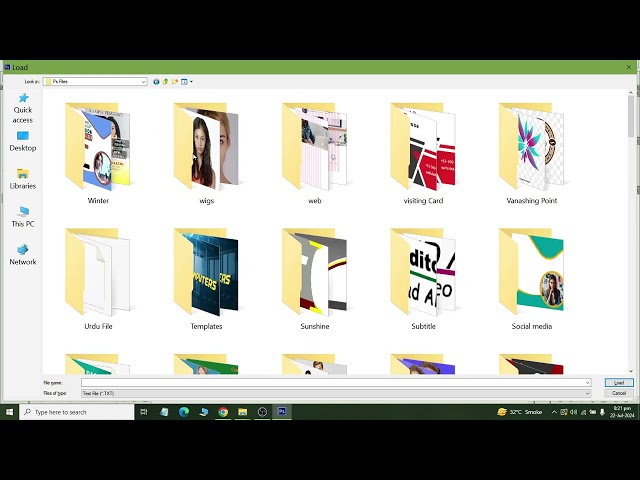Select the Subtitle folder
Screen dimensions: 640x480
pyautogui.click(x=423, y=279)
